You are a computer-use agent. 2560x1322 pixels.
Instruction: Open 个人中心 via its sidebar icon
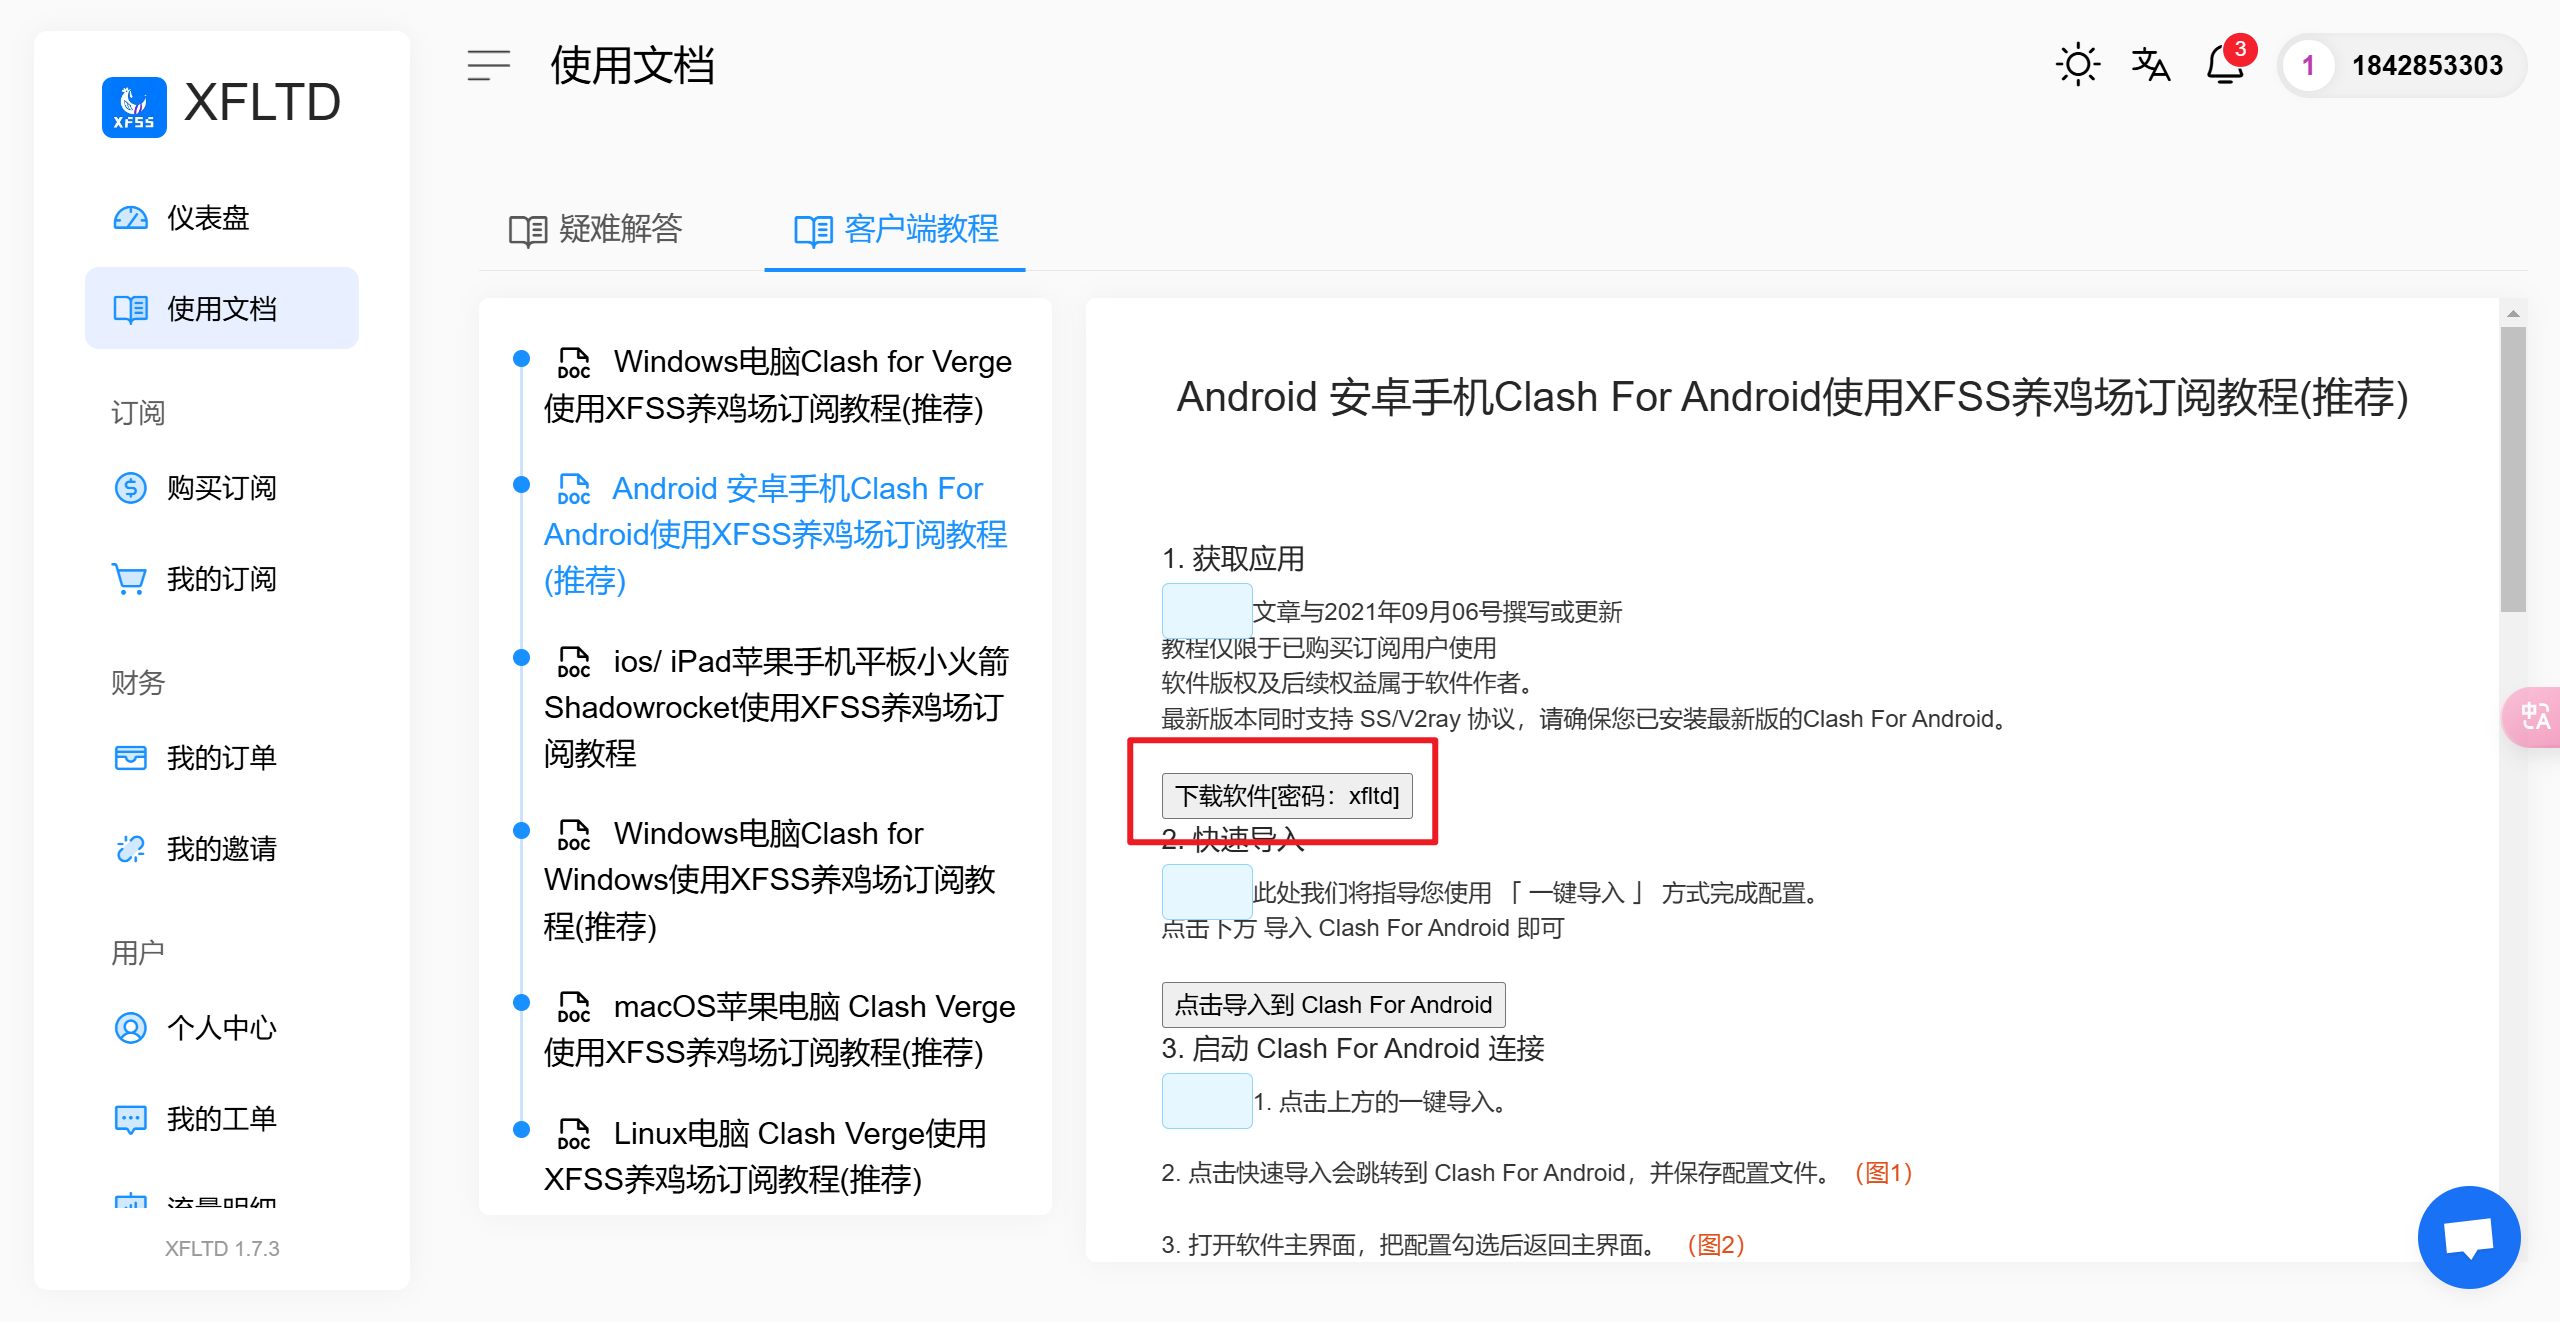point(130,1027)
